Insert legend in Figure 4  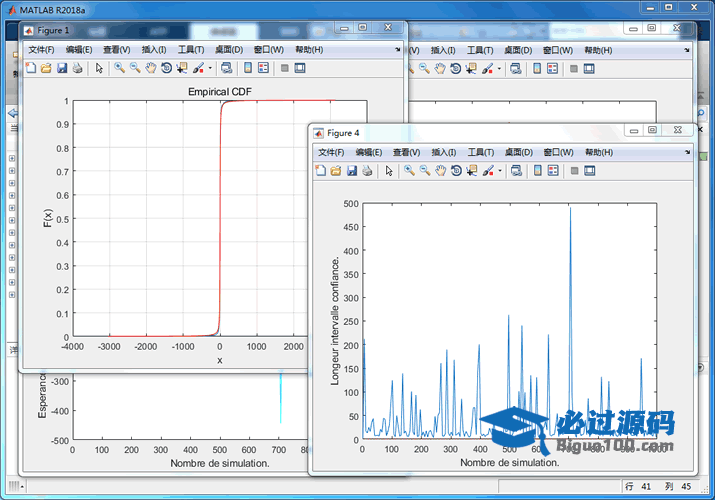click(x=553, y=171)
